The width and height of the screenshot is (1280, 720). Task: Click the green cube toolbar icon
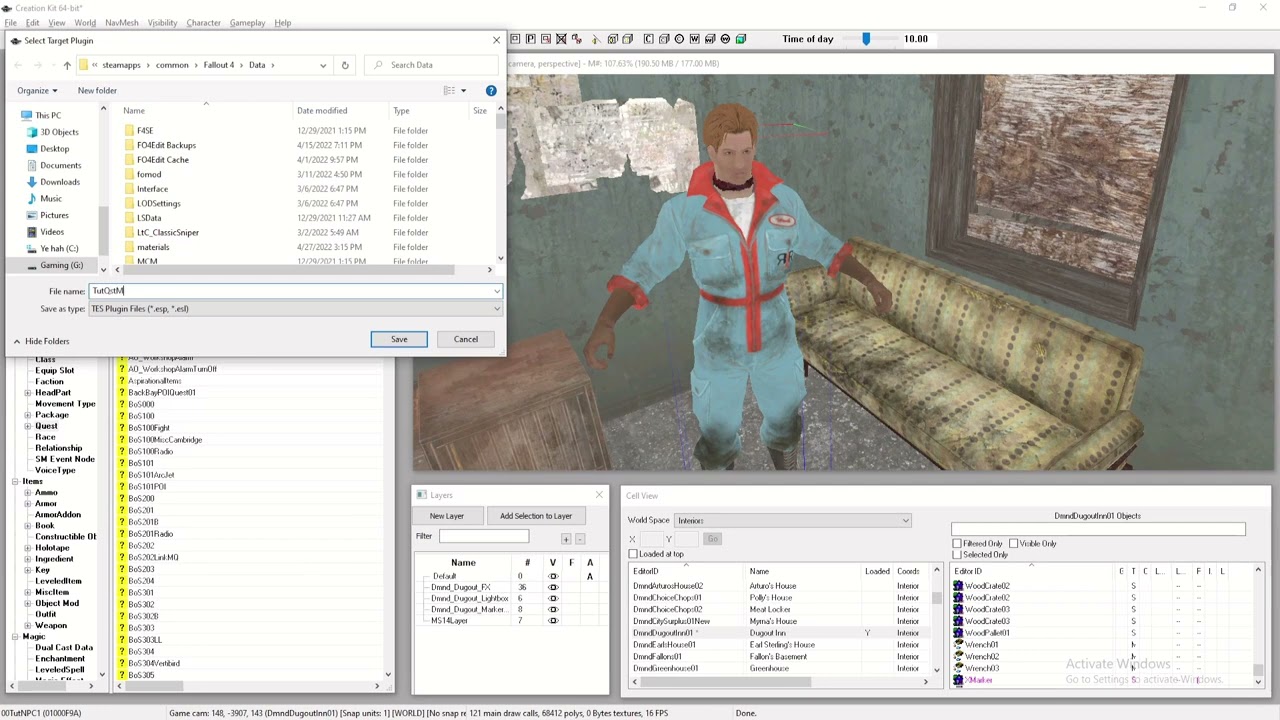741,39
